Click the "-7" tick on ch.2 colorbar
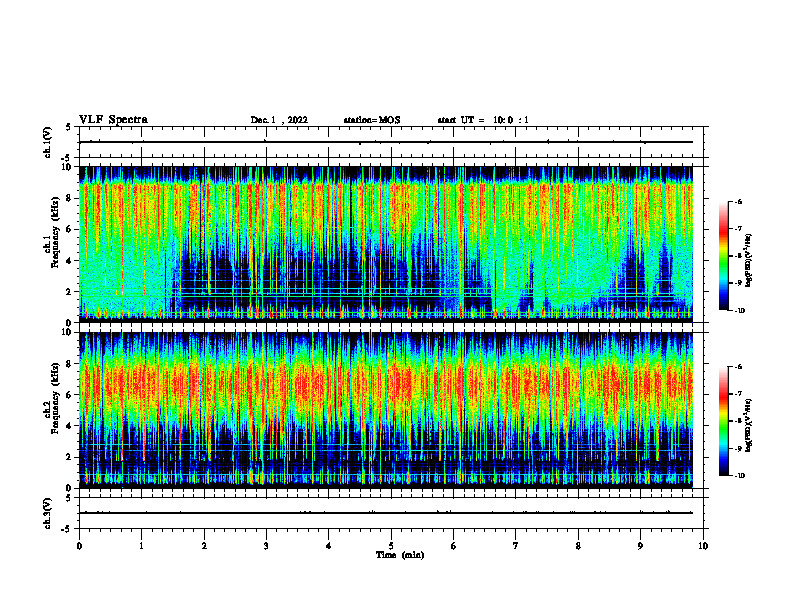This screenshot has width=792, height=612. click(738, 394)
